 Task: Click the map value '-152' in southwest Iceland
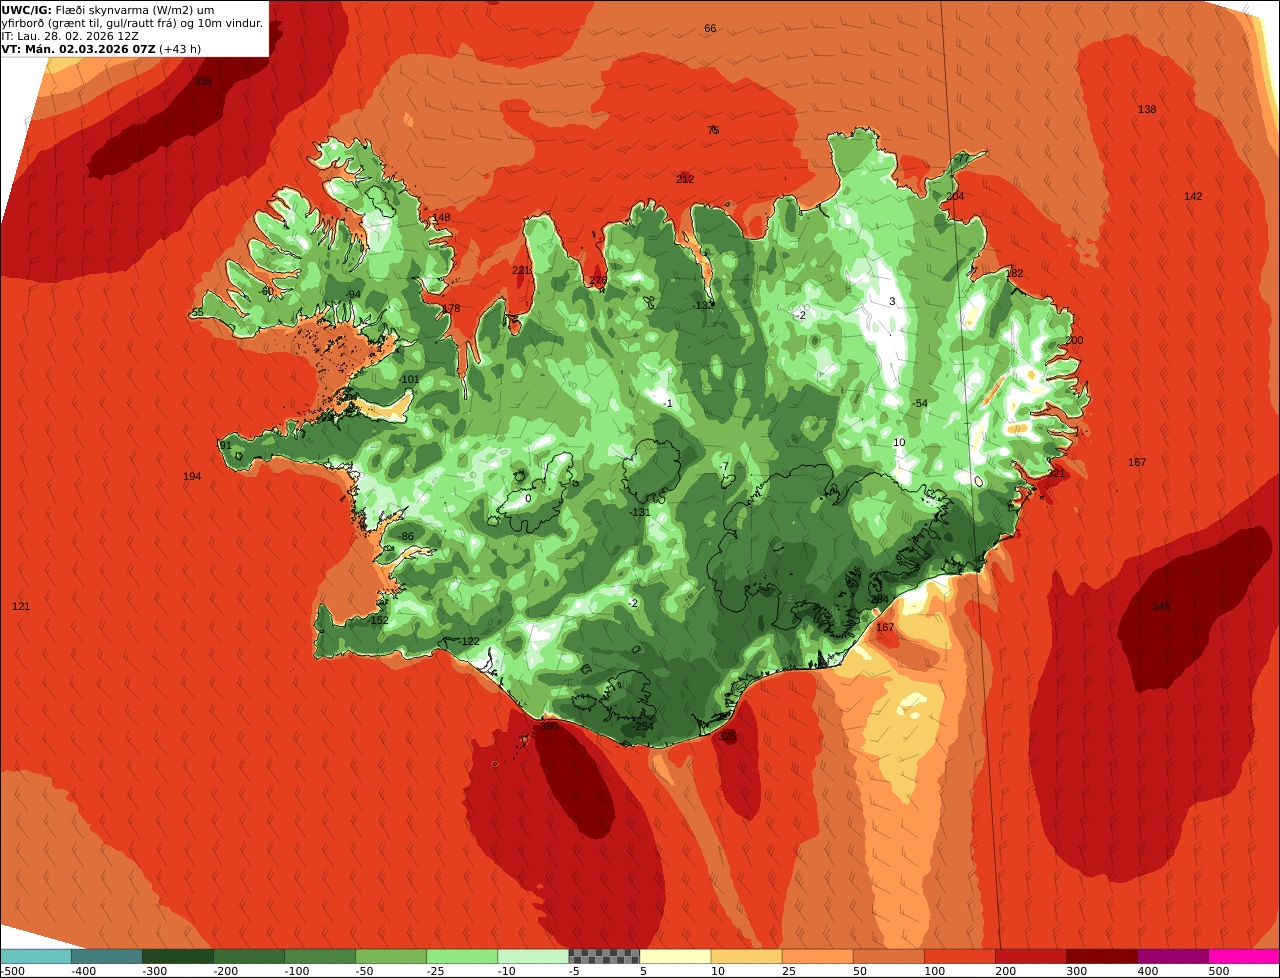coord(377,620)
